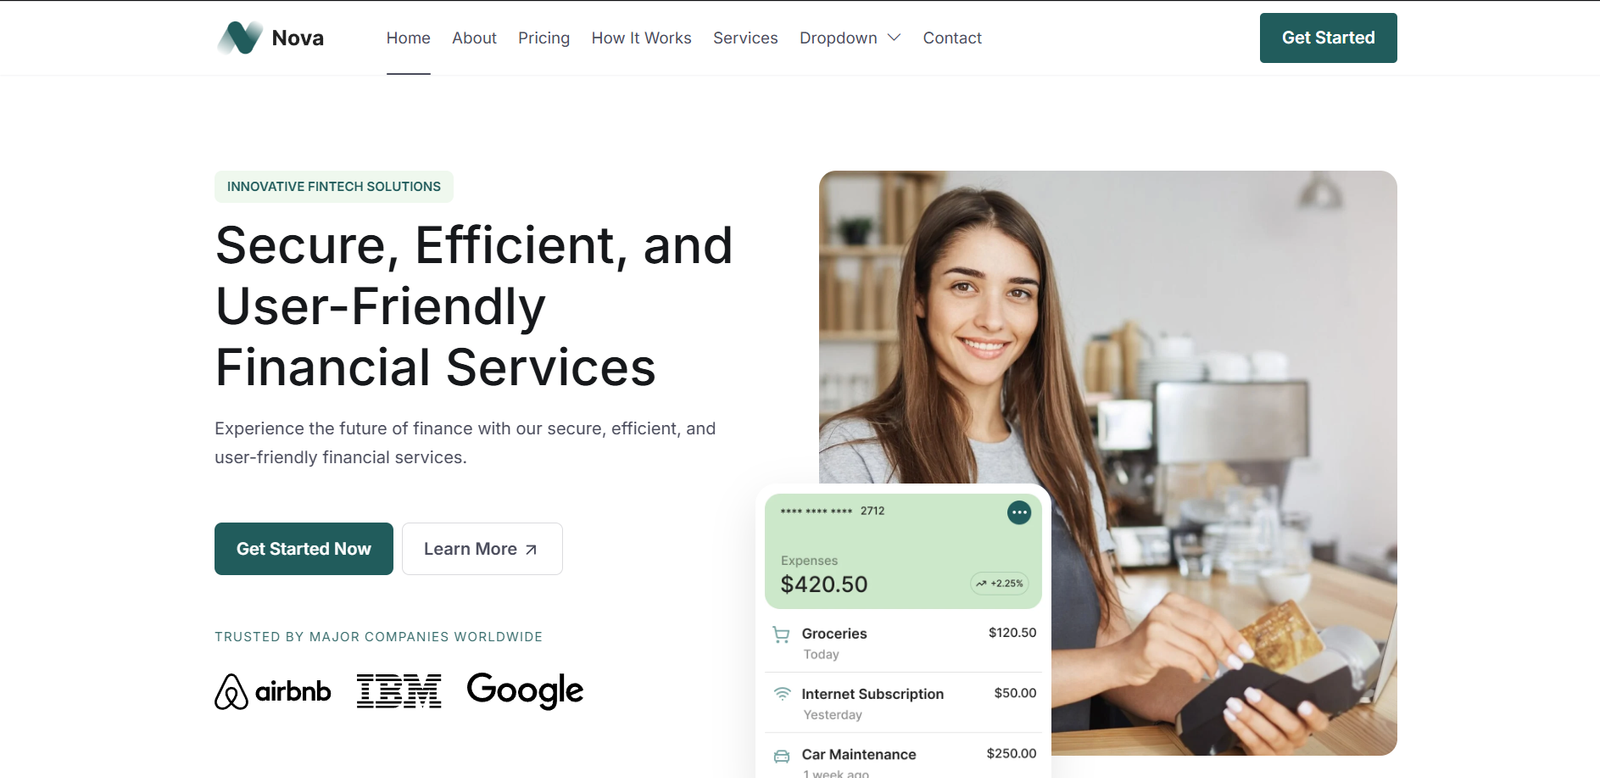Click the 'Expenses' label on card

click(x=809, y=561)
